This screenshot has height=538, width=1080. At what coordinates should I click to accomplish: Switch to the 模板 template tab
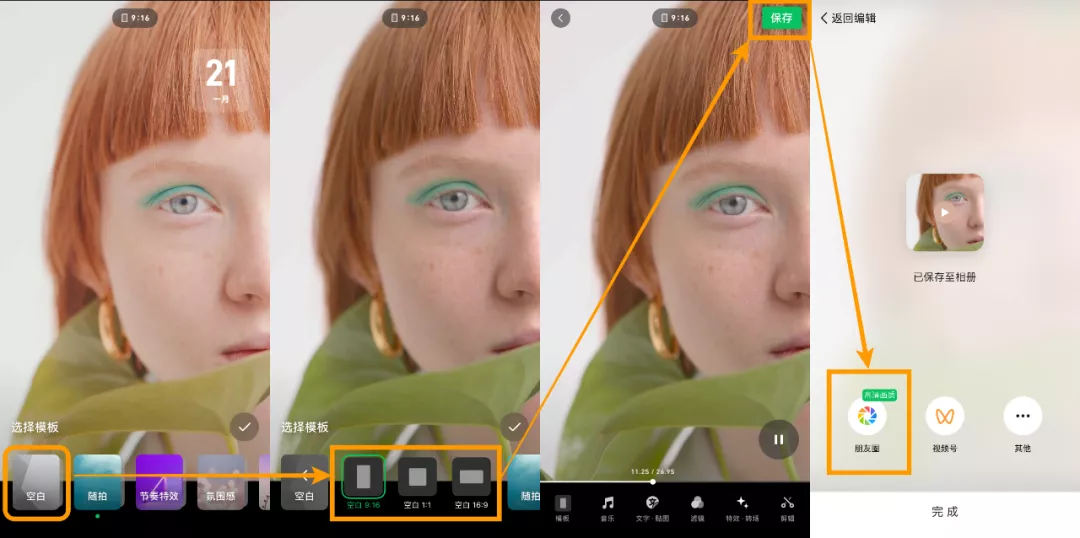[563, 509]
